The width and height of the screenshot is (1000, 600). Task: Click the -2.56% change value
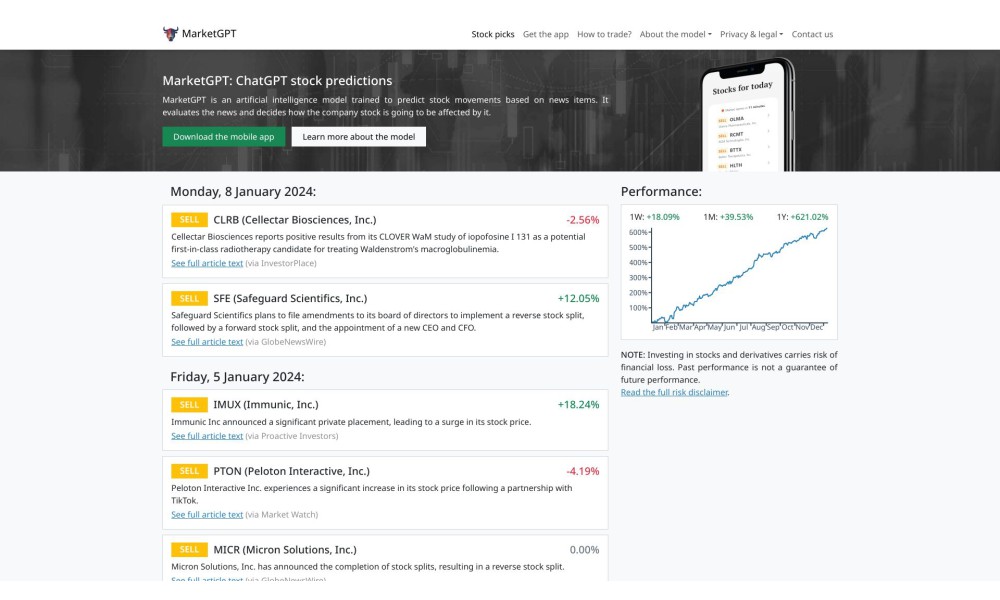coord(582,220)
